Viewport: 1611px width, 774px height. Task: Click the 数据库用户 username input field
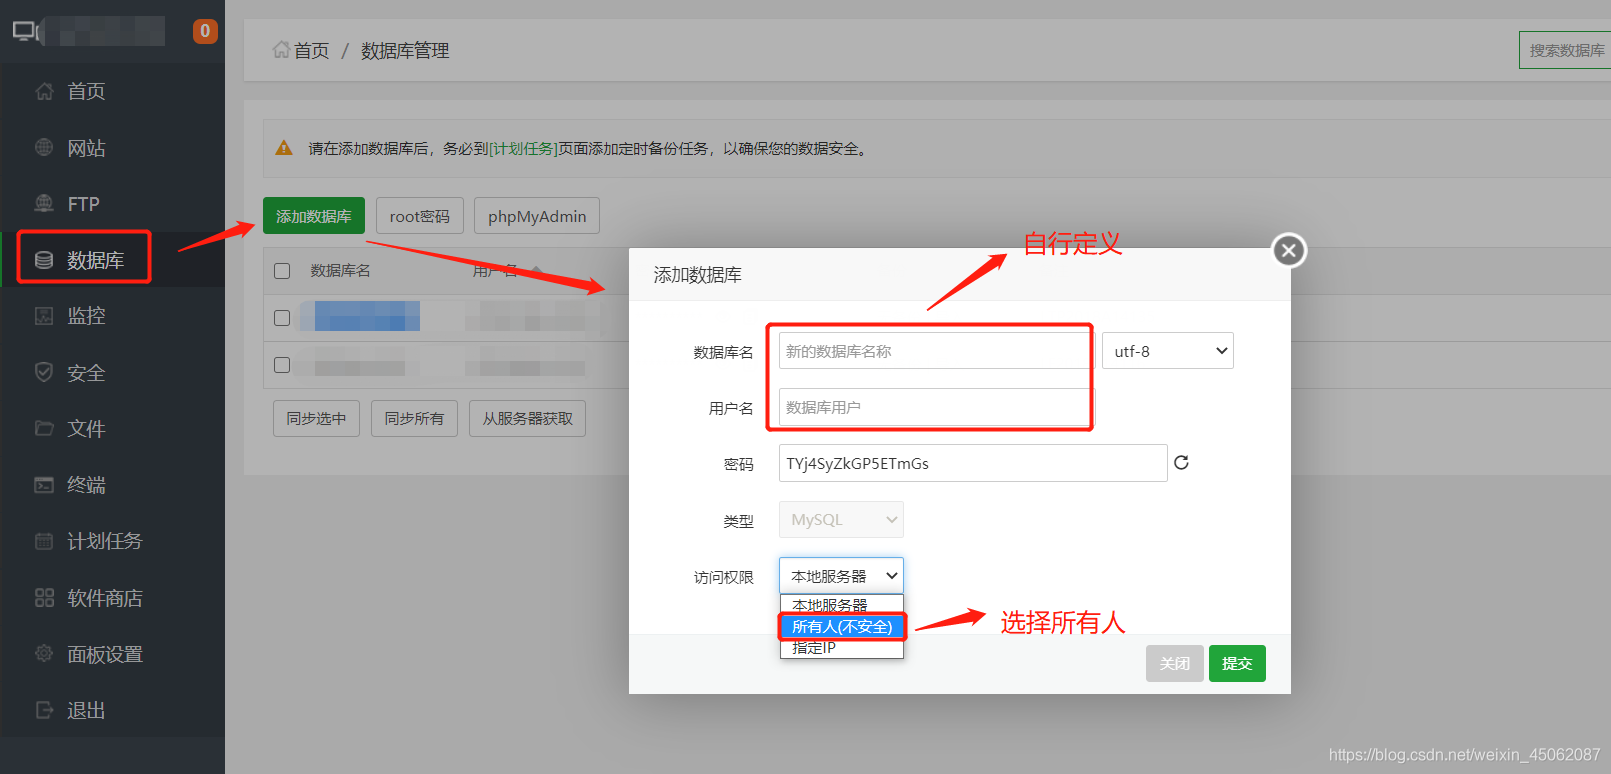point(935,407)
